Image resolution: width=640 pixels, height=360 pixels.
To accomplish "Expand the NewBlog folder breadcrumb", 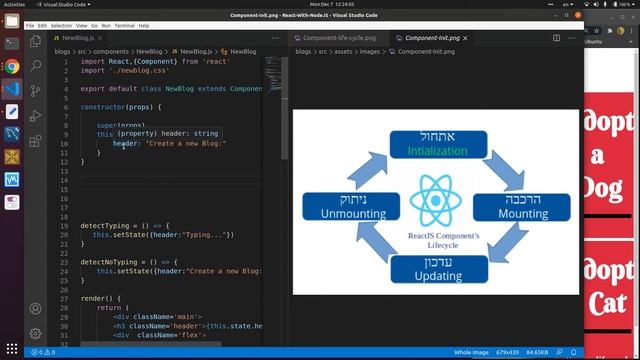I will pyautogui.click(x=149, y=52).
